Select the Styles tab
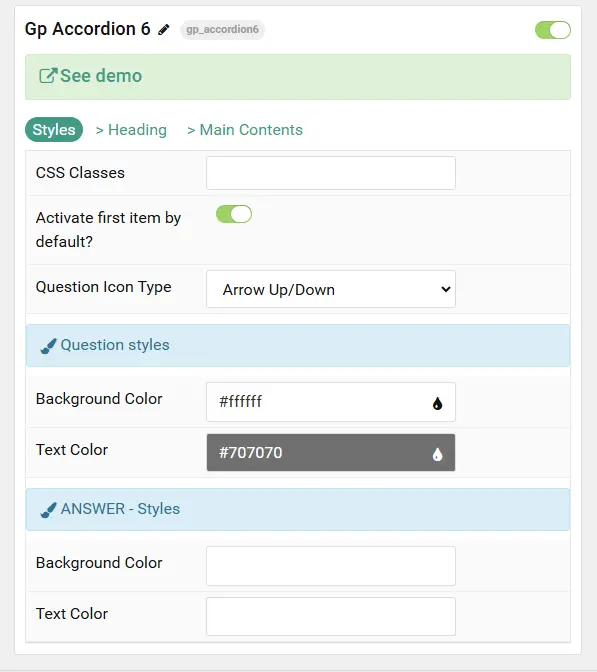The width and height of the screenshot is (597, 672). tap(54, 129)
